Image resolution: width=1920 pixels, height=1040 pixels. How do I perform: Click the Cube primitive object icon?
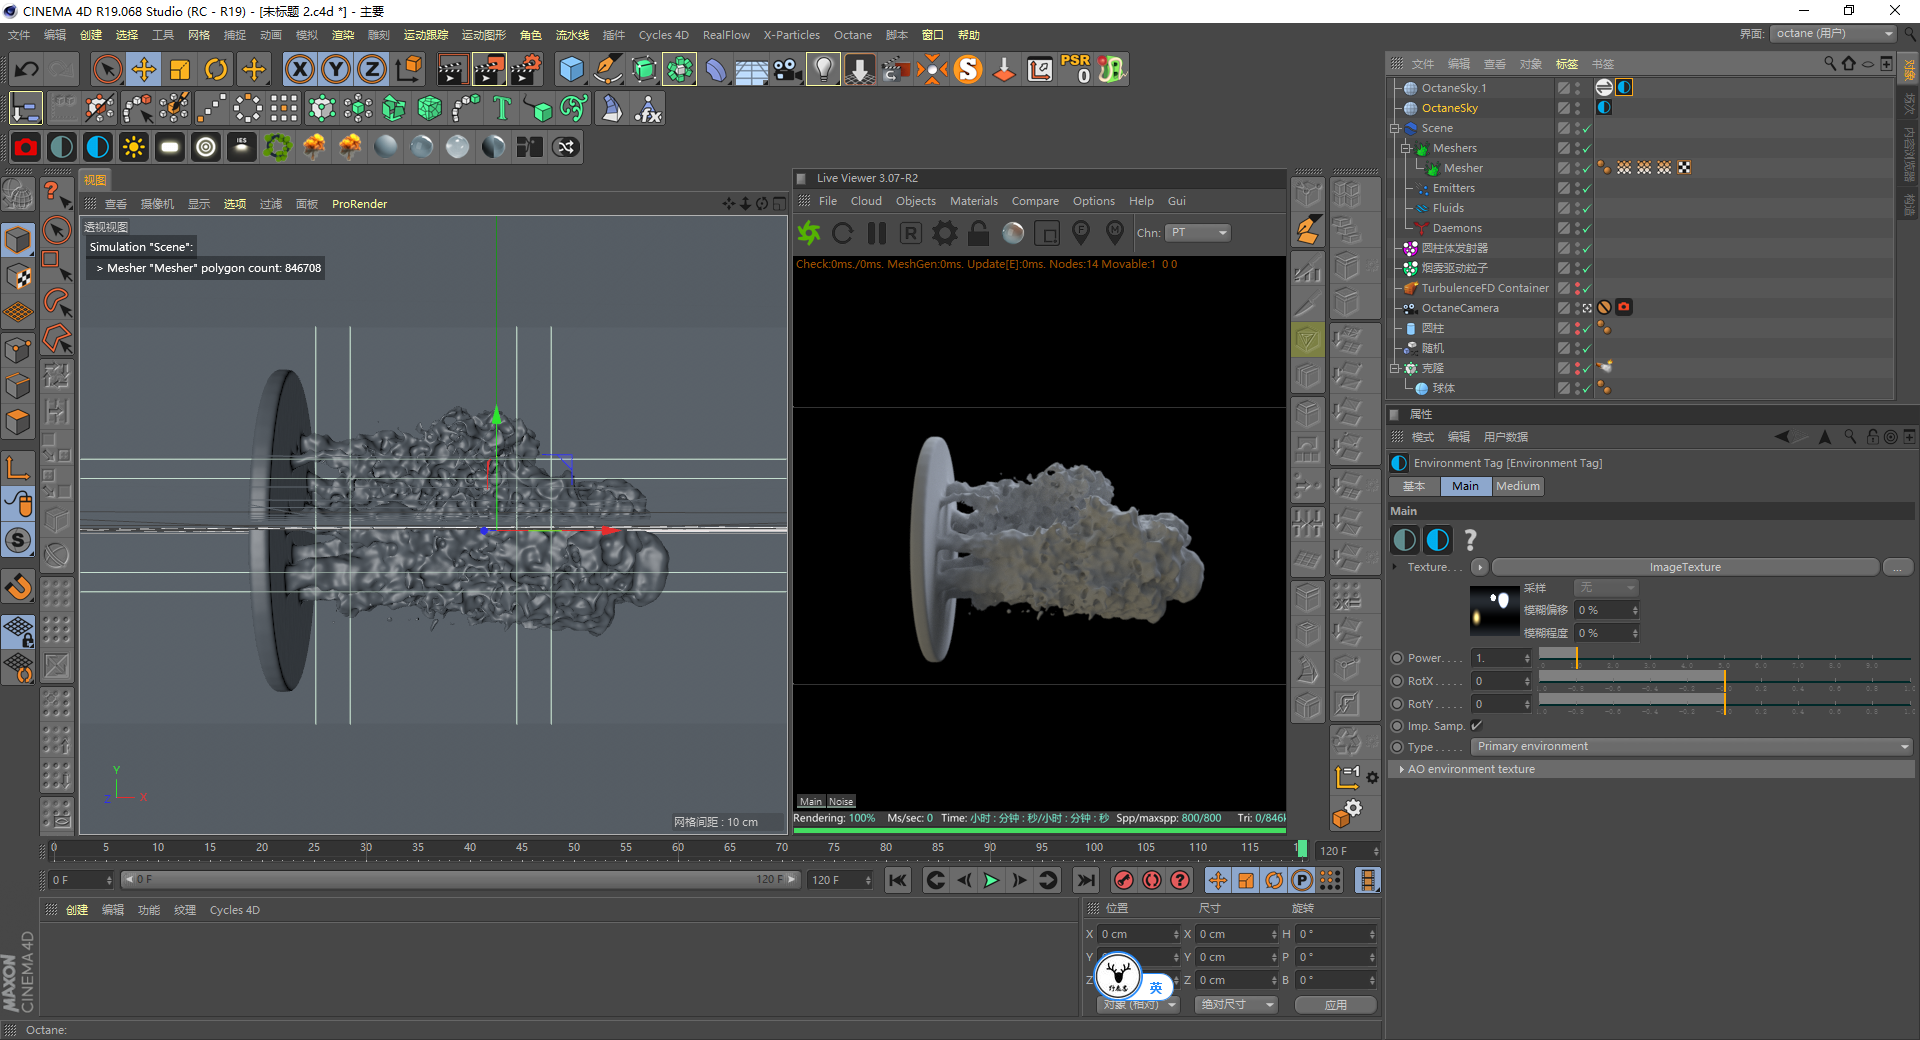click(571, 69)
